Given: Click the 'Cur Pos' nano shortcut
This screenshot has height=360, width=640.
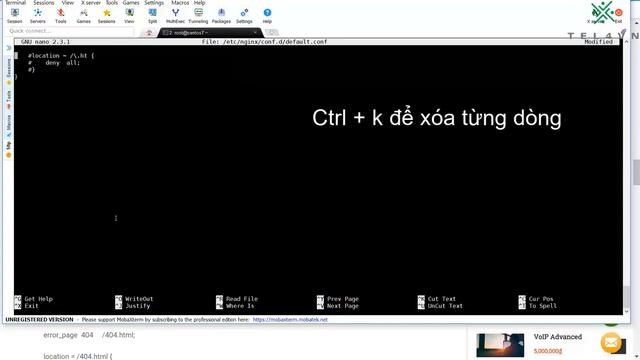Looking at the screenshot, I should pyautogui.click(x=536, y=299).
